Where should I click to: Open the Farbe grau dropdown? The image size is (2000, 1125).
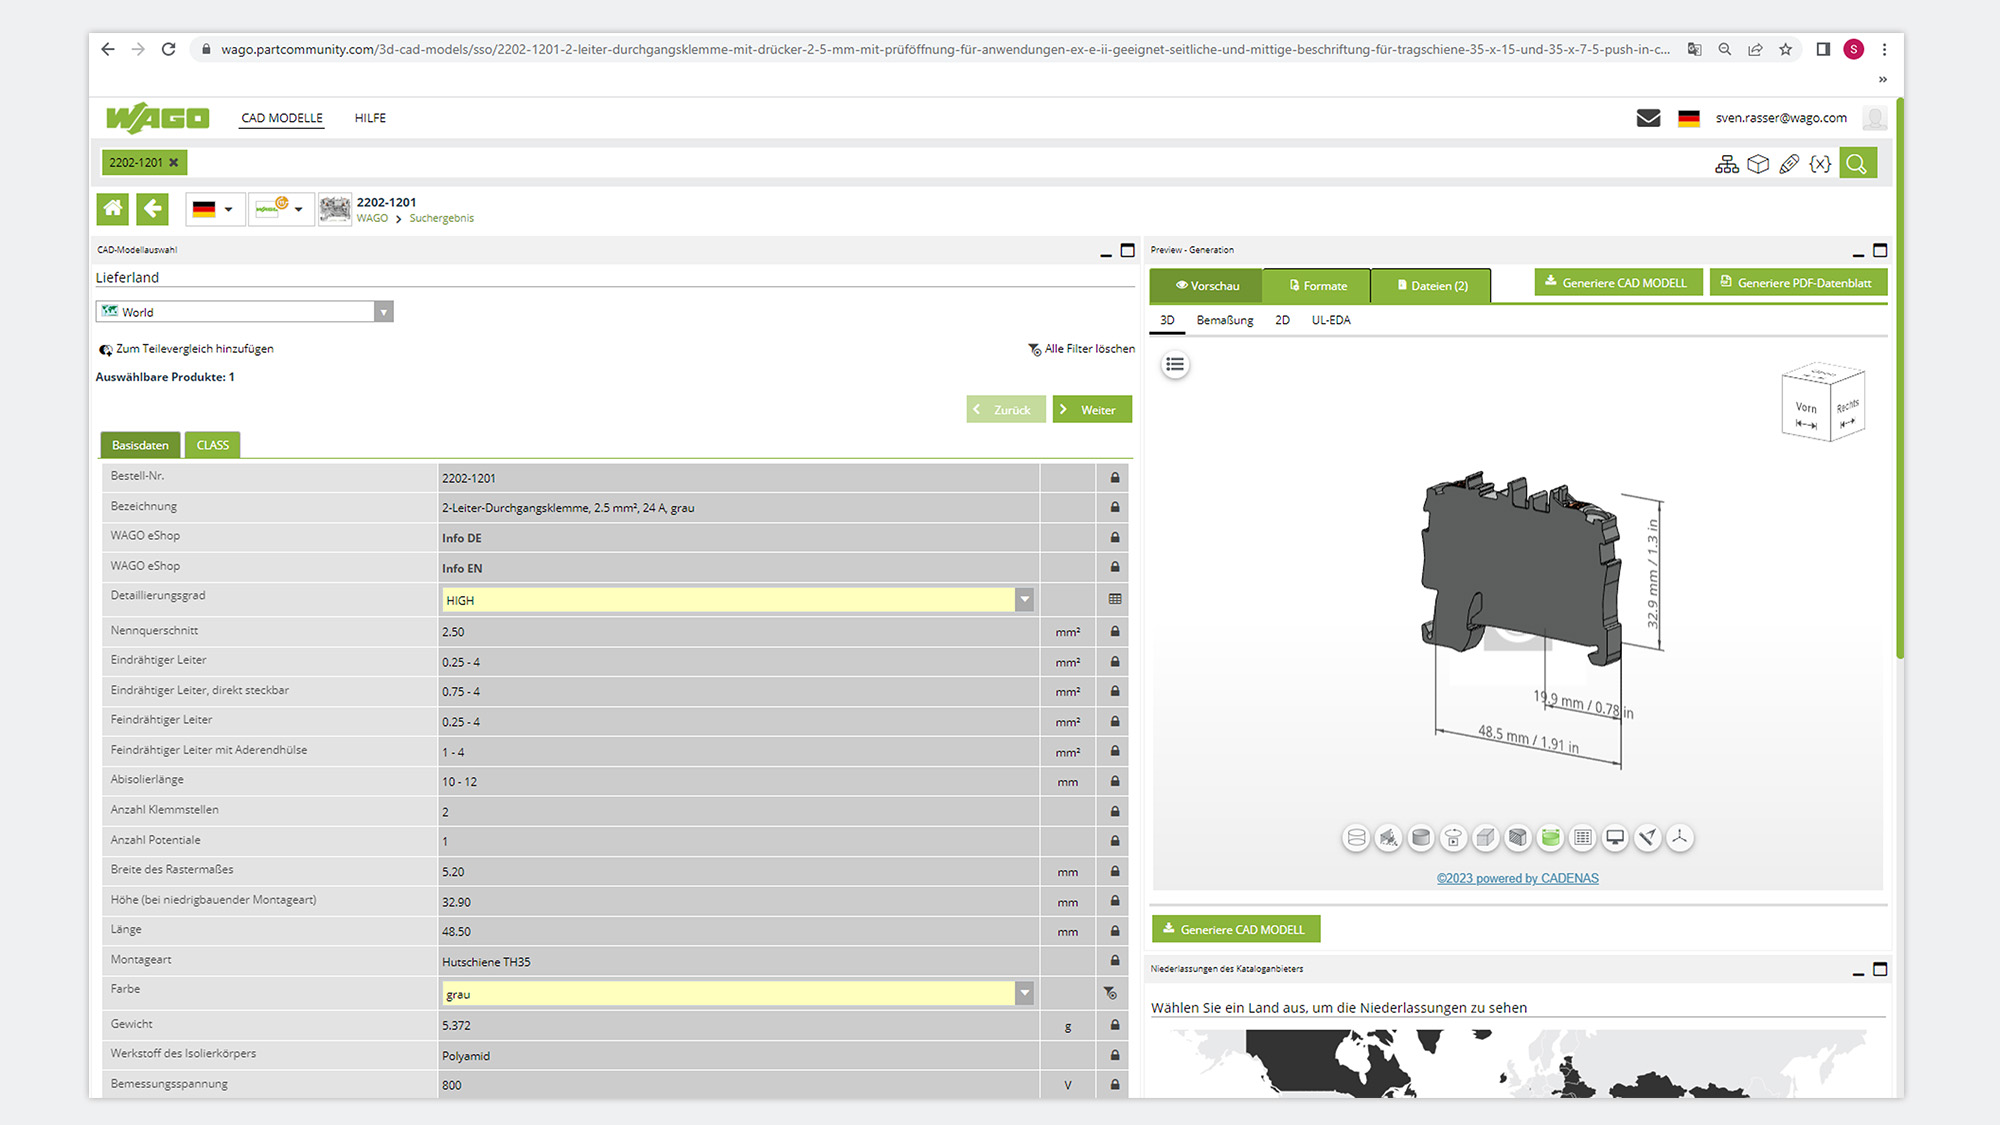tap(737, 993)
